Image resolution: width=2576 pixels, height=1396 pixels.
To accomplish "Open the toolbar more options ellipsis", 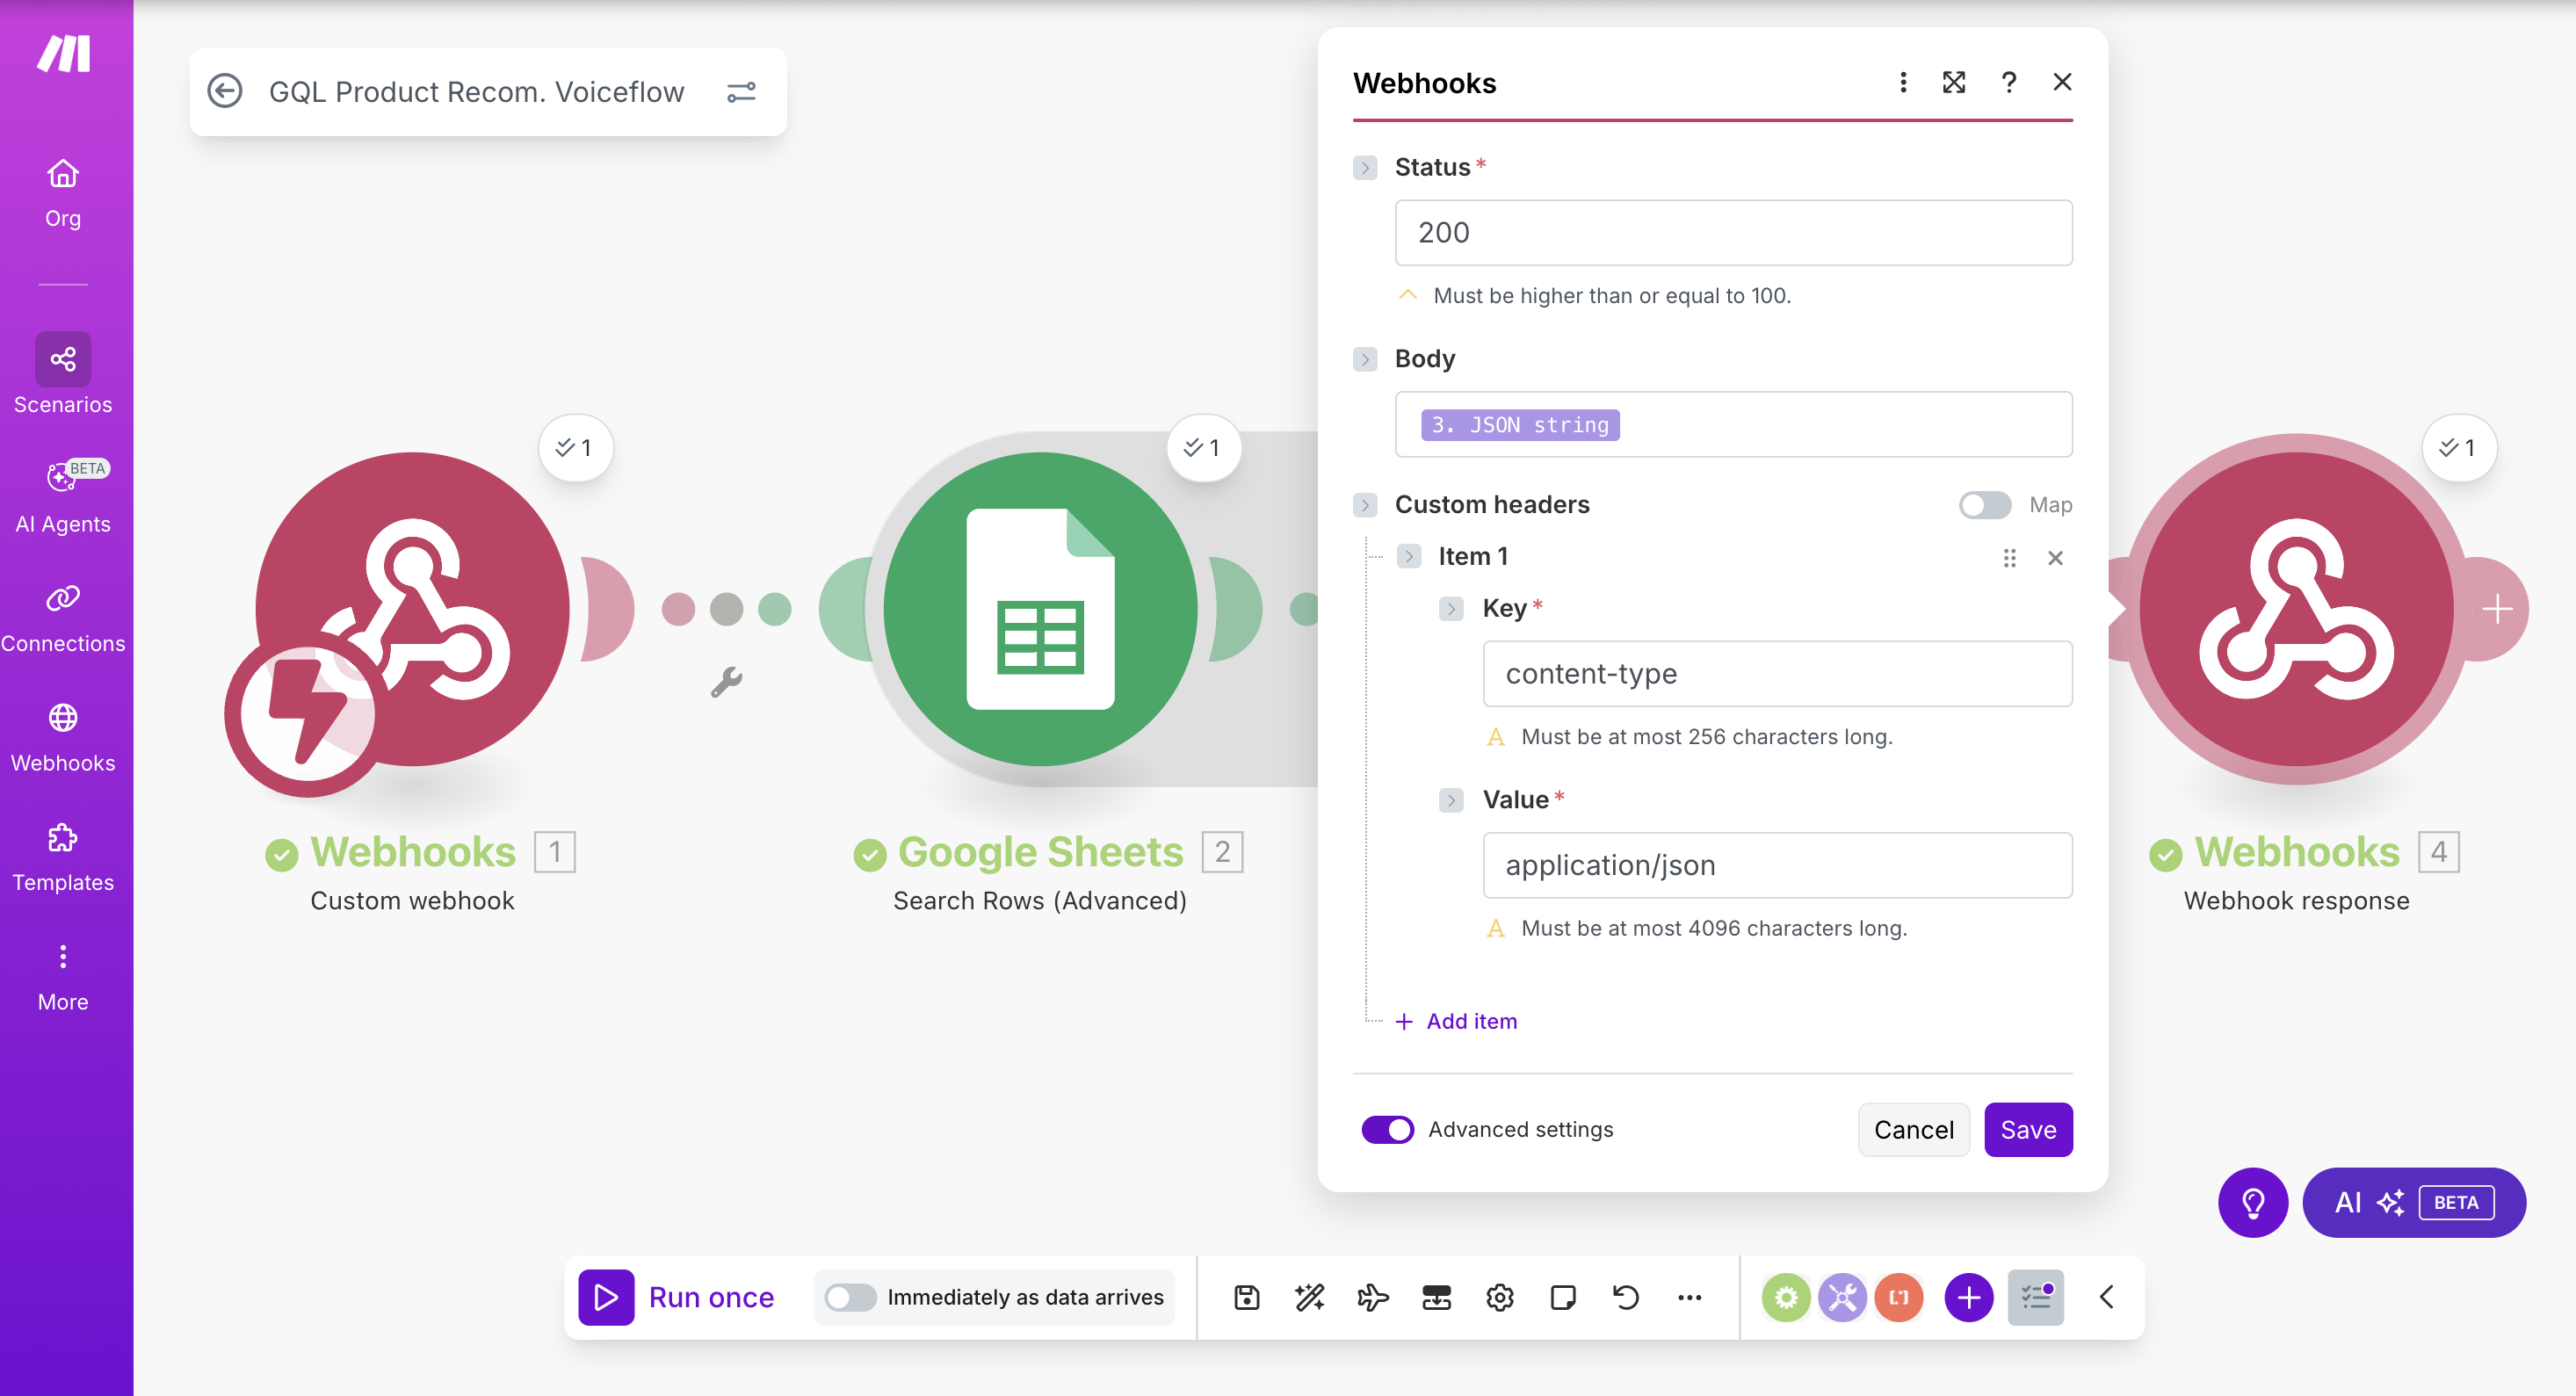I will pos(1689,1297).
